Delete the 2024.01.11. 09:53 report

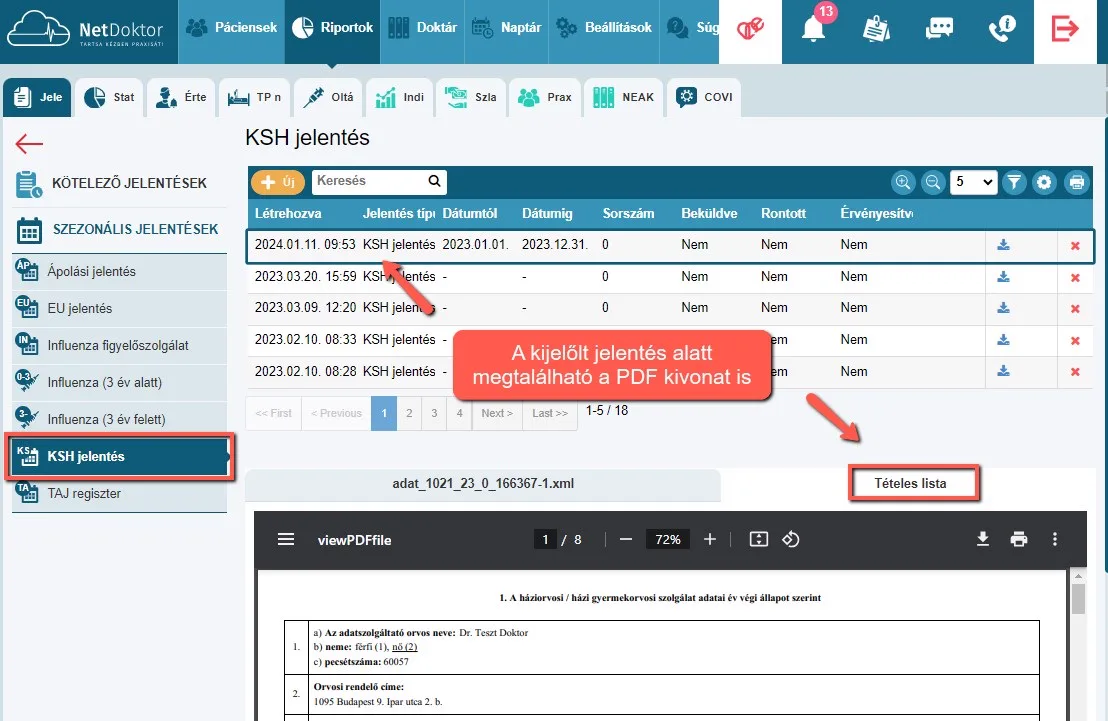click(x=1075, y=246)
